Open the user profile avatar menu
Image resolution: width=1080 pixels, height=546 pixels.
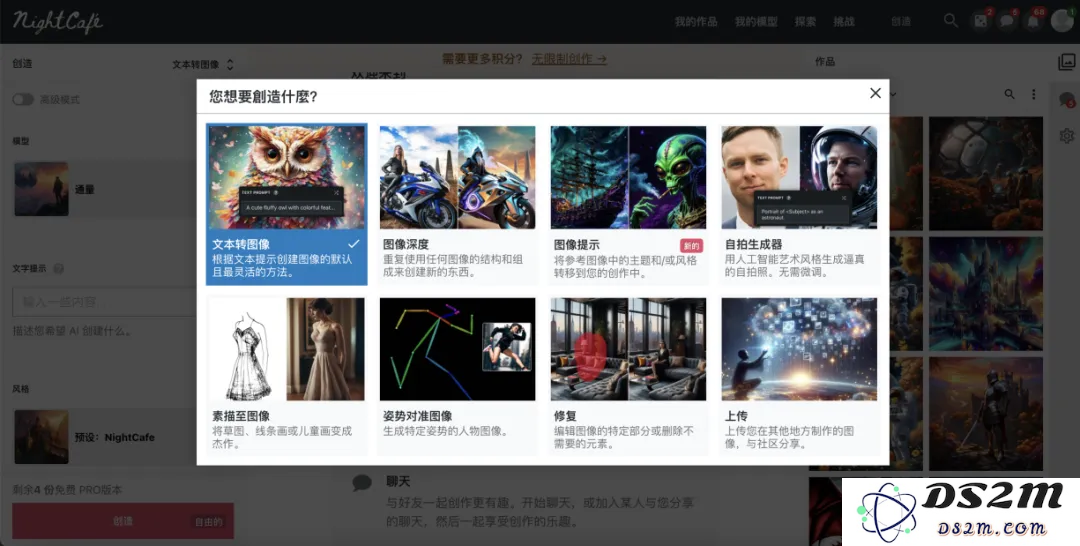(x=1061, y=21)
